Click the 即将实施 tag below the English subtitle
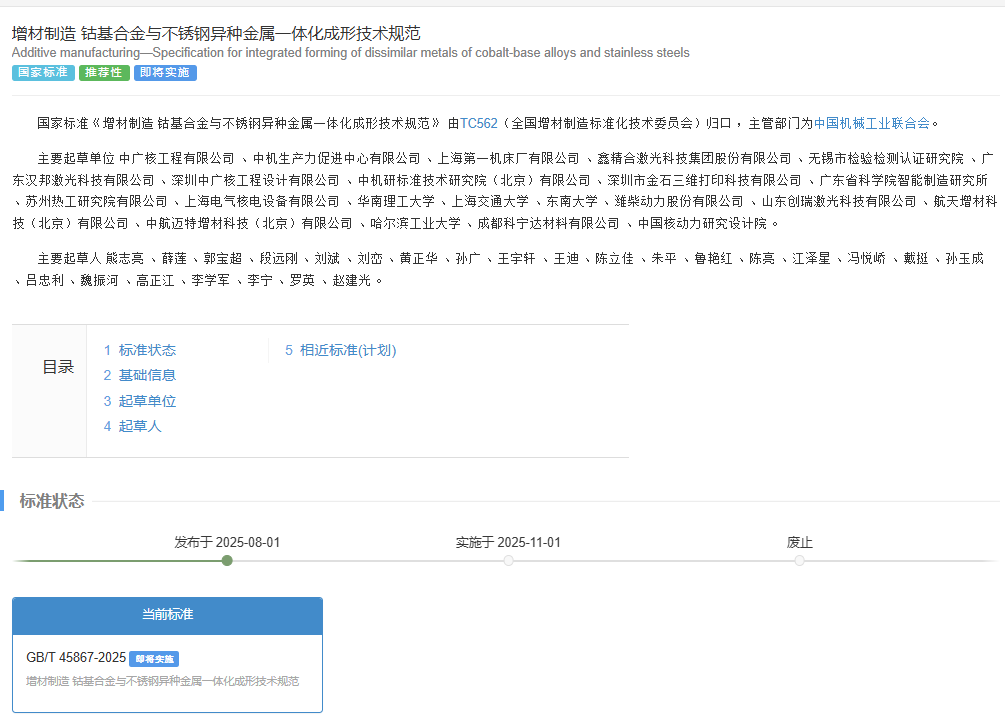Screen dimensions: 1005x722 (x=165, y=73)
